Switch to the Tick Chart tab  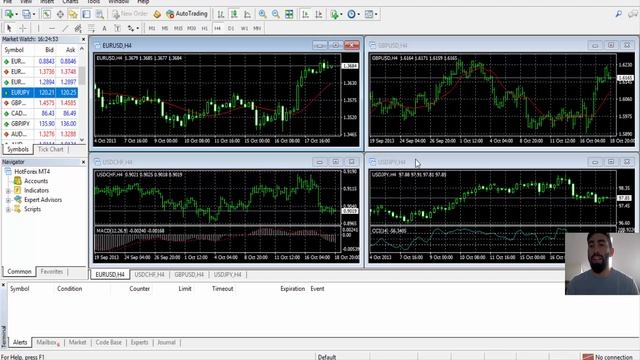(x=51, y=149)
